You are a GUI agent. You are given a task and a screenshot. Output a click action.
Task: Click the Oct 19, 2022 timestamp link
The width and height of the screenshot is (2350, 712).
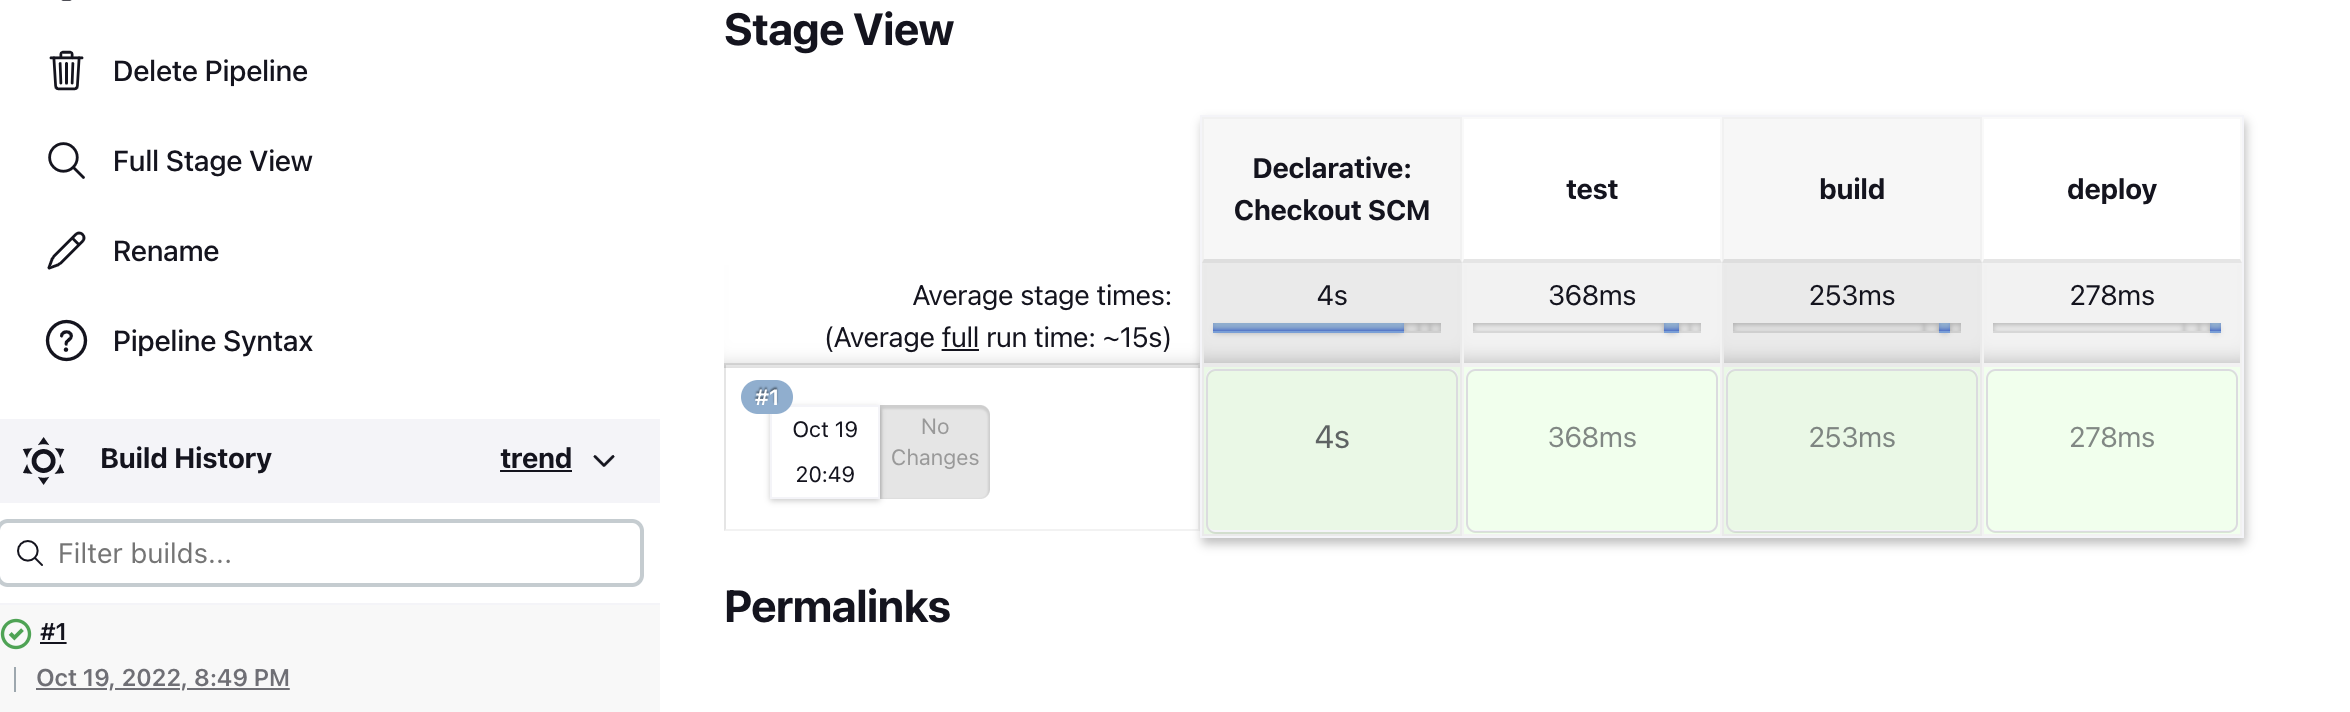coord(162,677)
